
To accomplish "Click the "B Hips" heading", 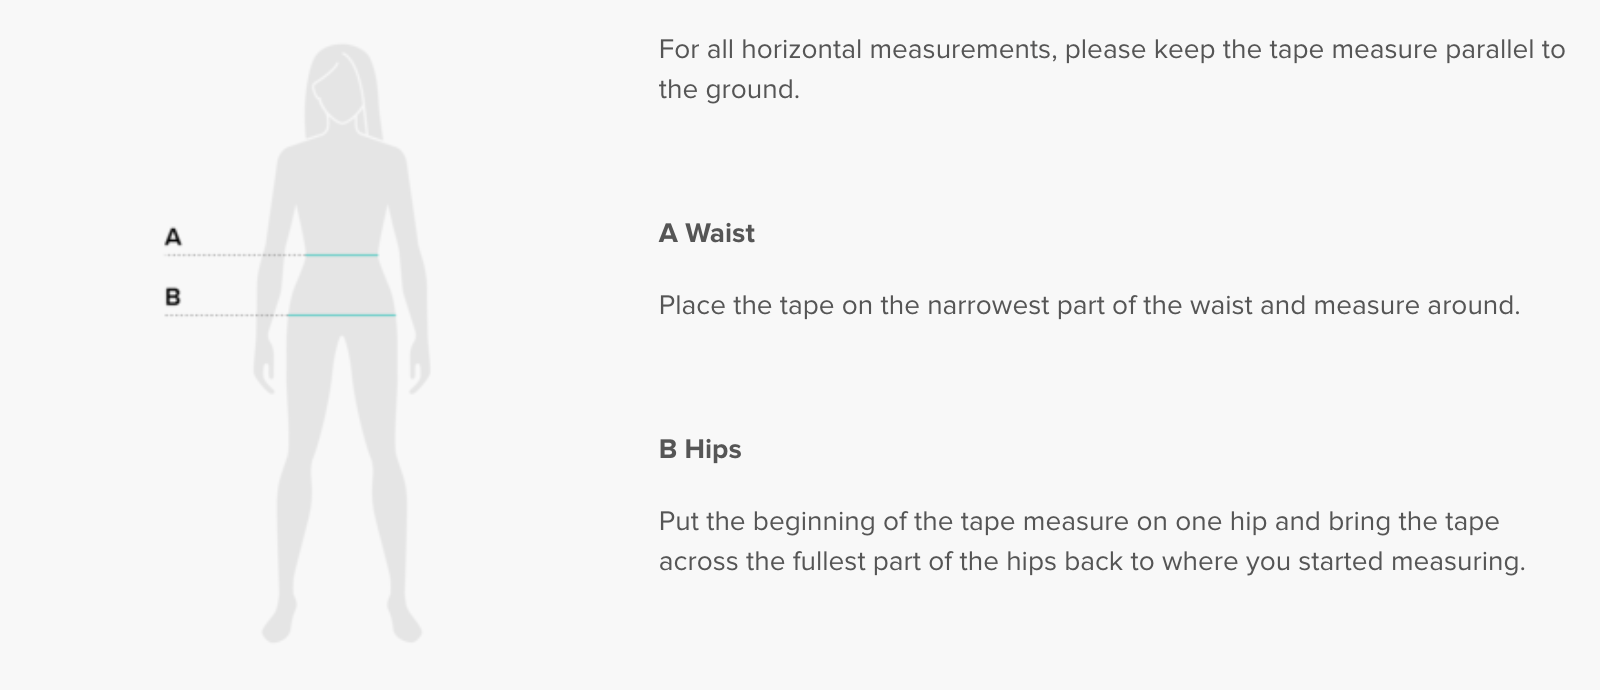I will 700,449.
